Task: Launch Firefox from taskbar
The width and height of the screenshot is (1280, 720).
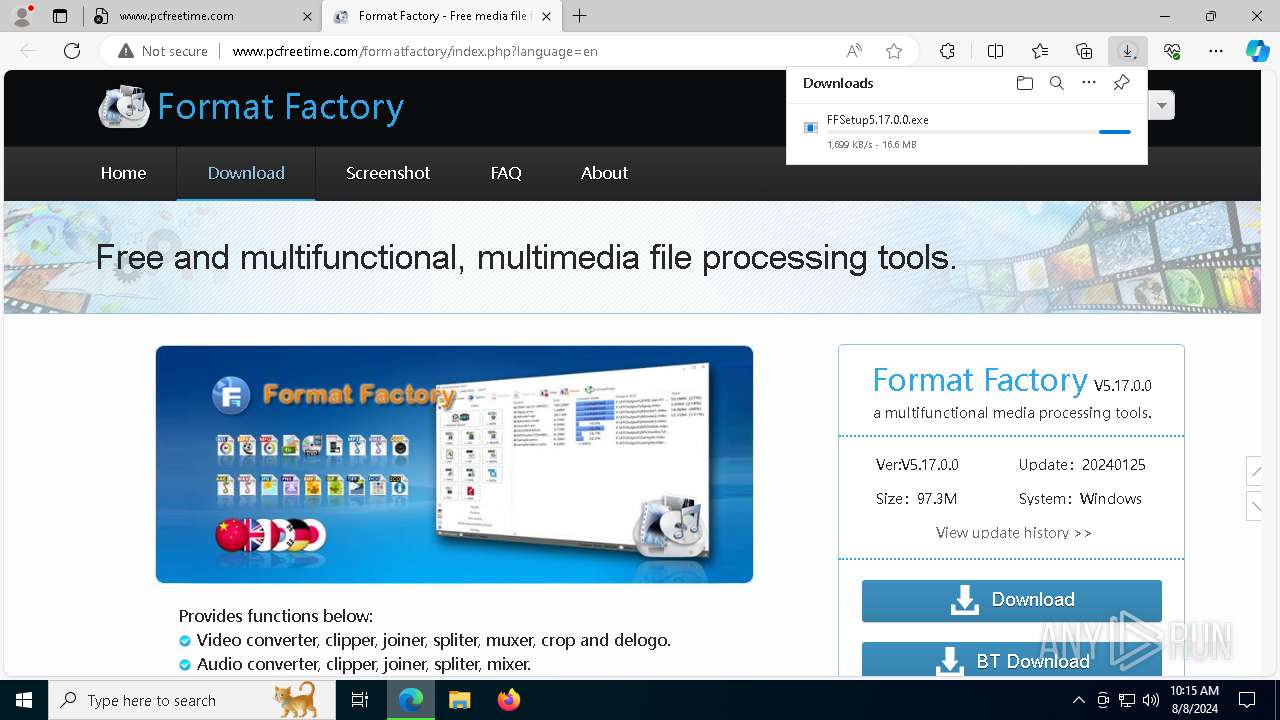Action: 509,700
